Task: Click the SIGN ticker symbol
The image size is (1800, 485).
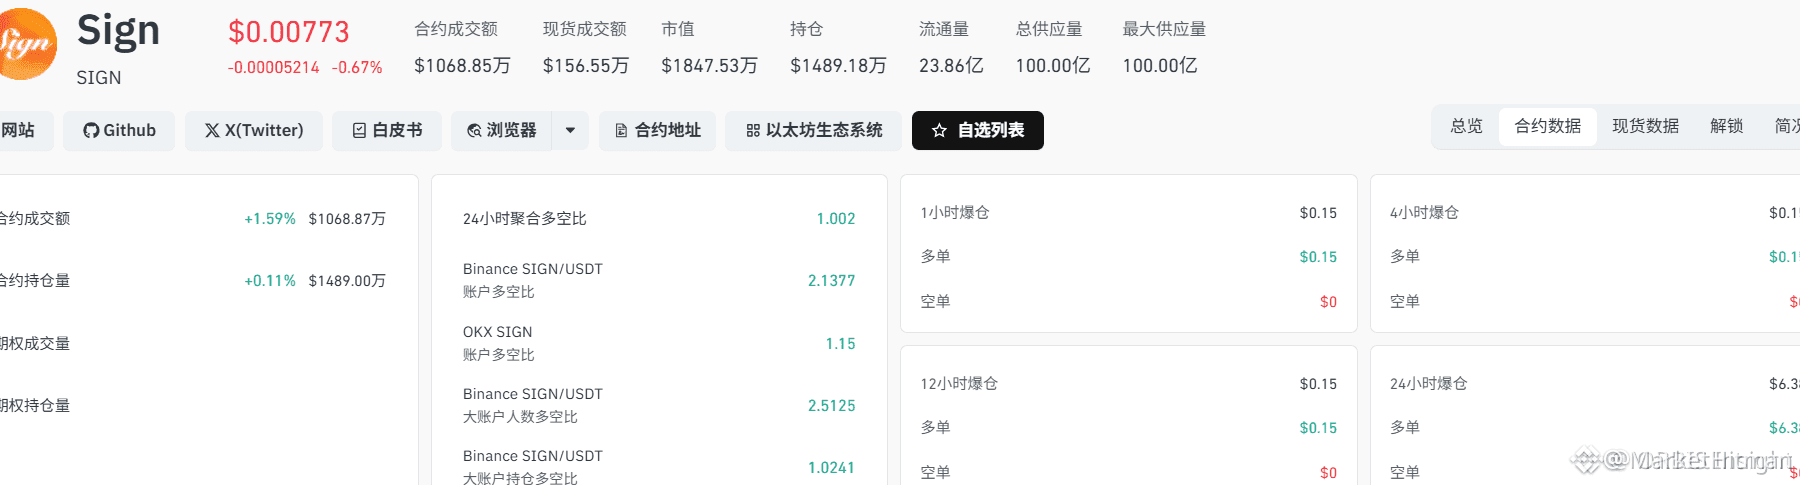Action: click(99, 78)
